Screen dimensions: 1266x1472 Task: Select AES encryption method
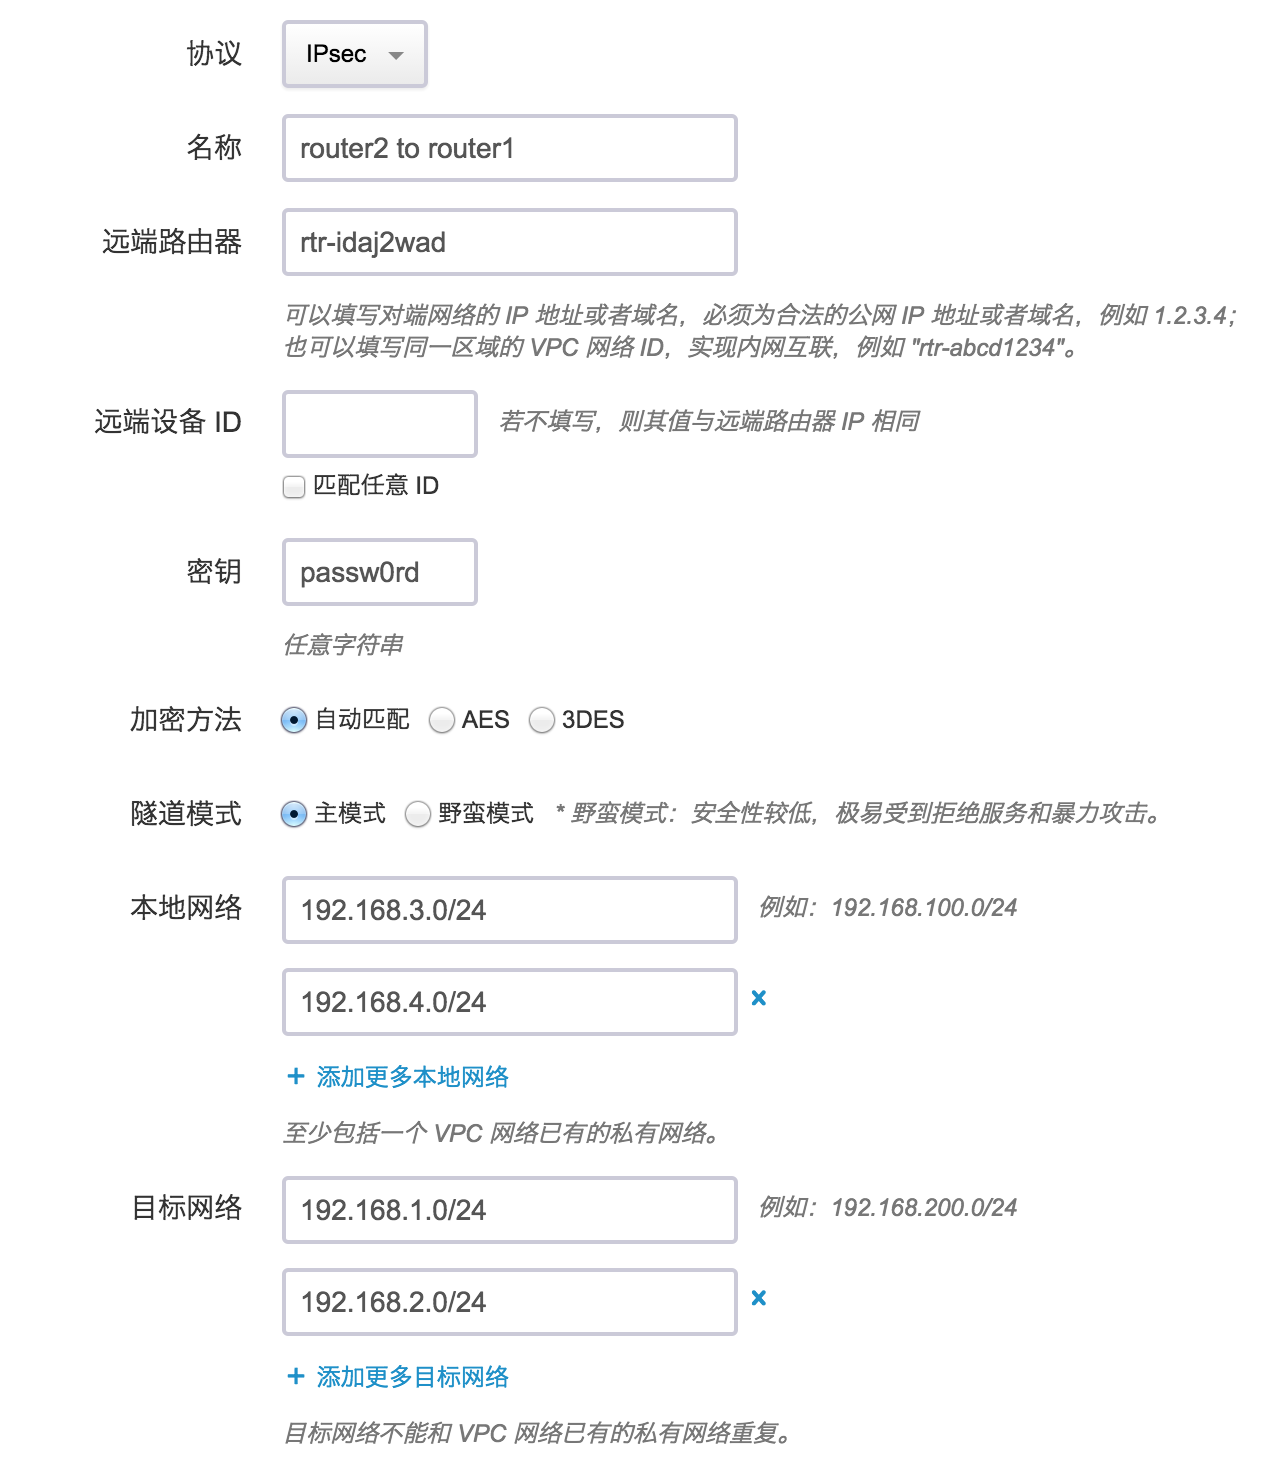click(x=441, y=720)
